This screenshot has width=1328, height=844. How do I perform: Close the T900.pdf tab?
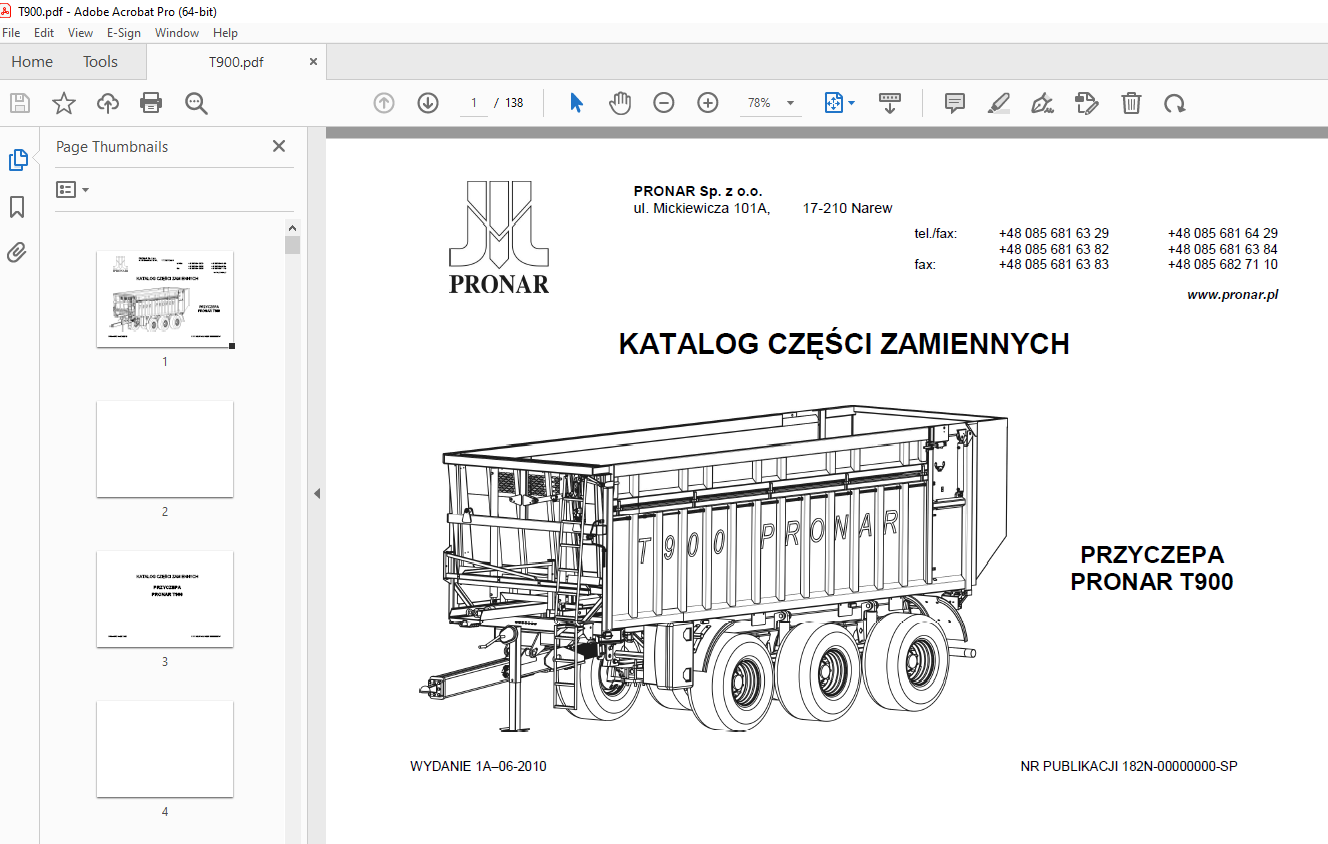[313, 62]
